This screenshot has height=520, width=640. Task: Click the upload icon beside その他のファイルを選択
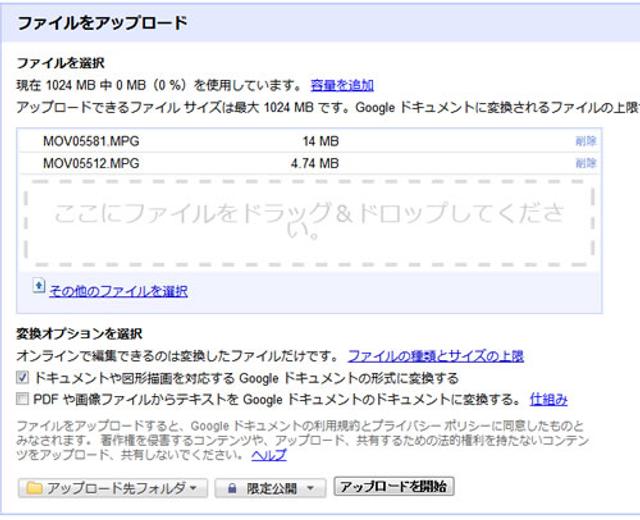(39, 286)
